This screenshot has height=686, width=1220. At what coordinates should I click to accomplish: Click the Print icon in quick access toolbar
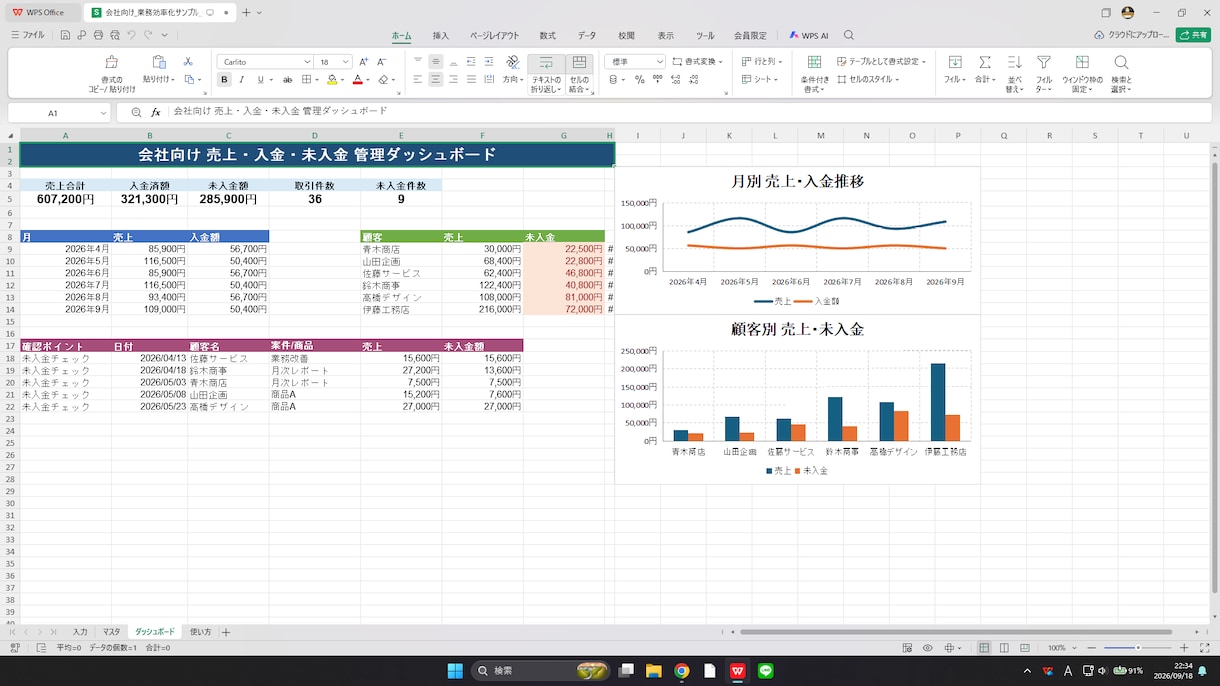[98, 35]
